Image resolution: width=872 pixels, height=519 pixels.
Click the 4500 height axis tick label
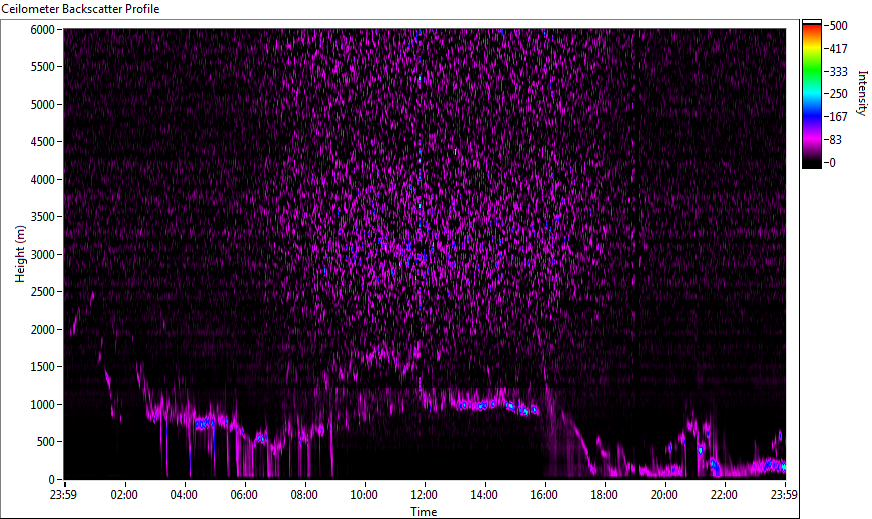[x=42, y=142]
